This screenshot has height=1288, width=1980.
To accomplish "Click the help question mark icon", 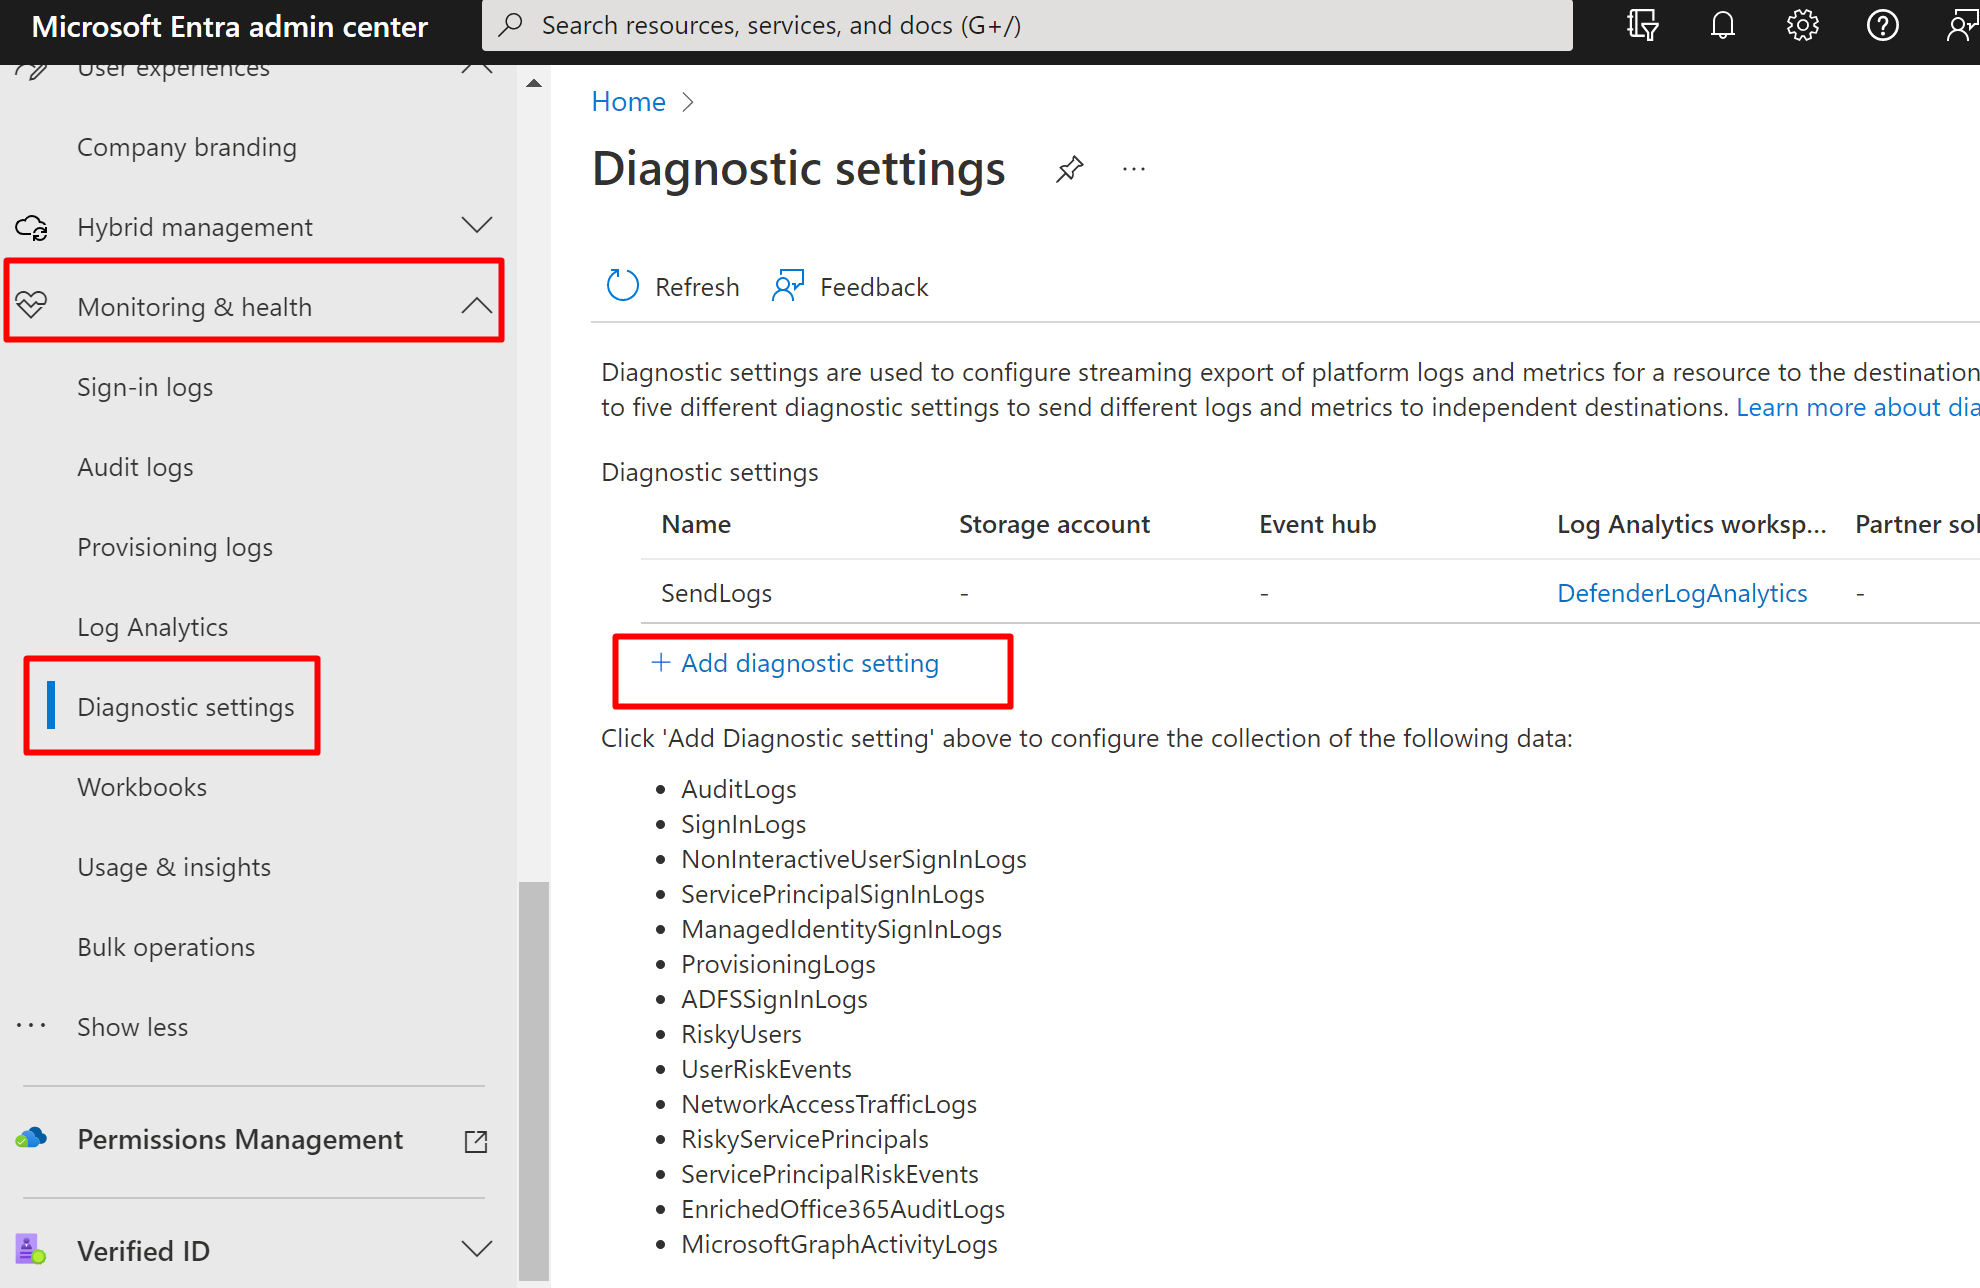I will coord(1882,25).
